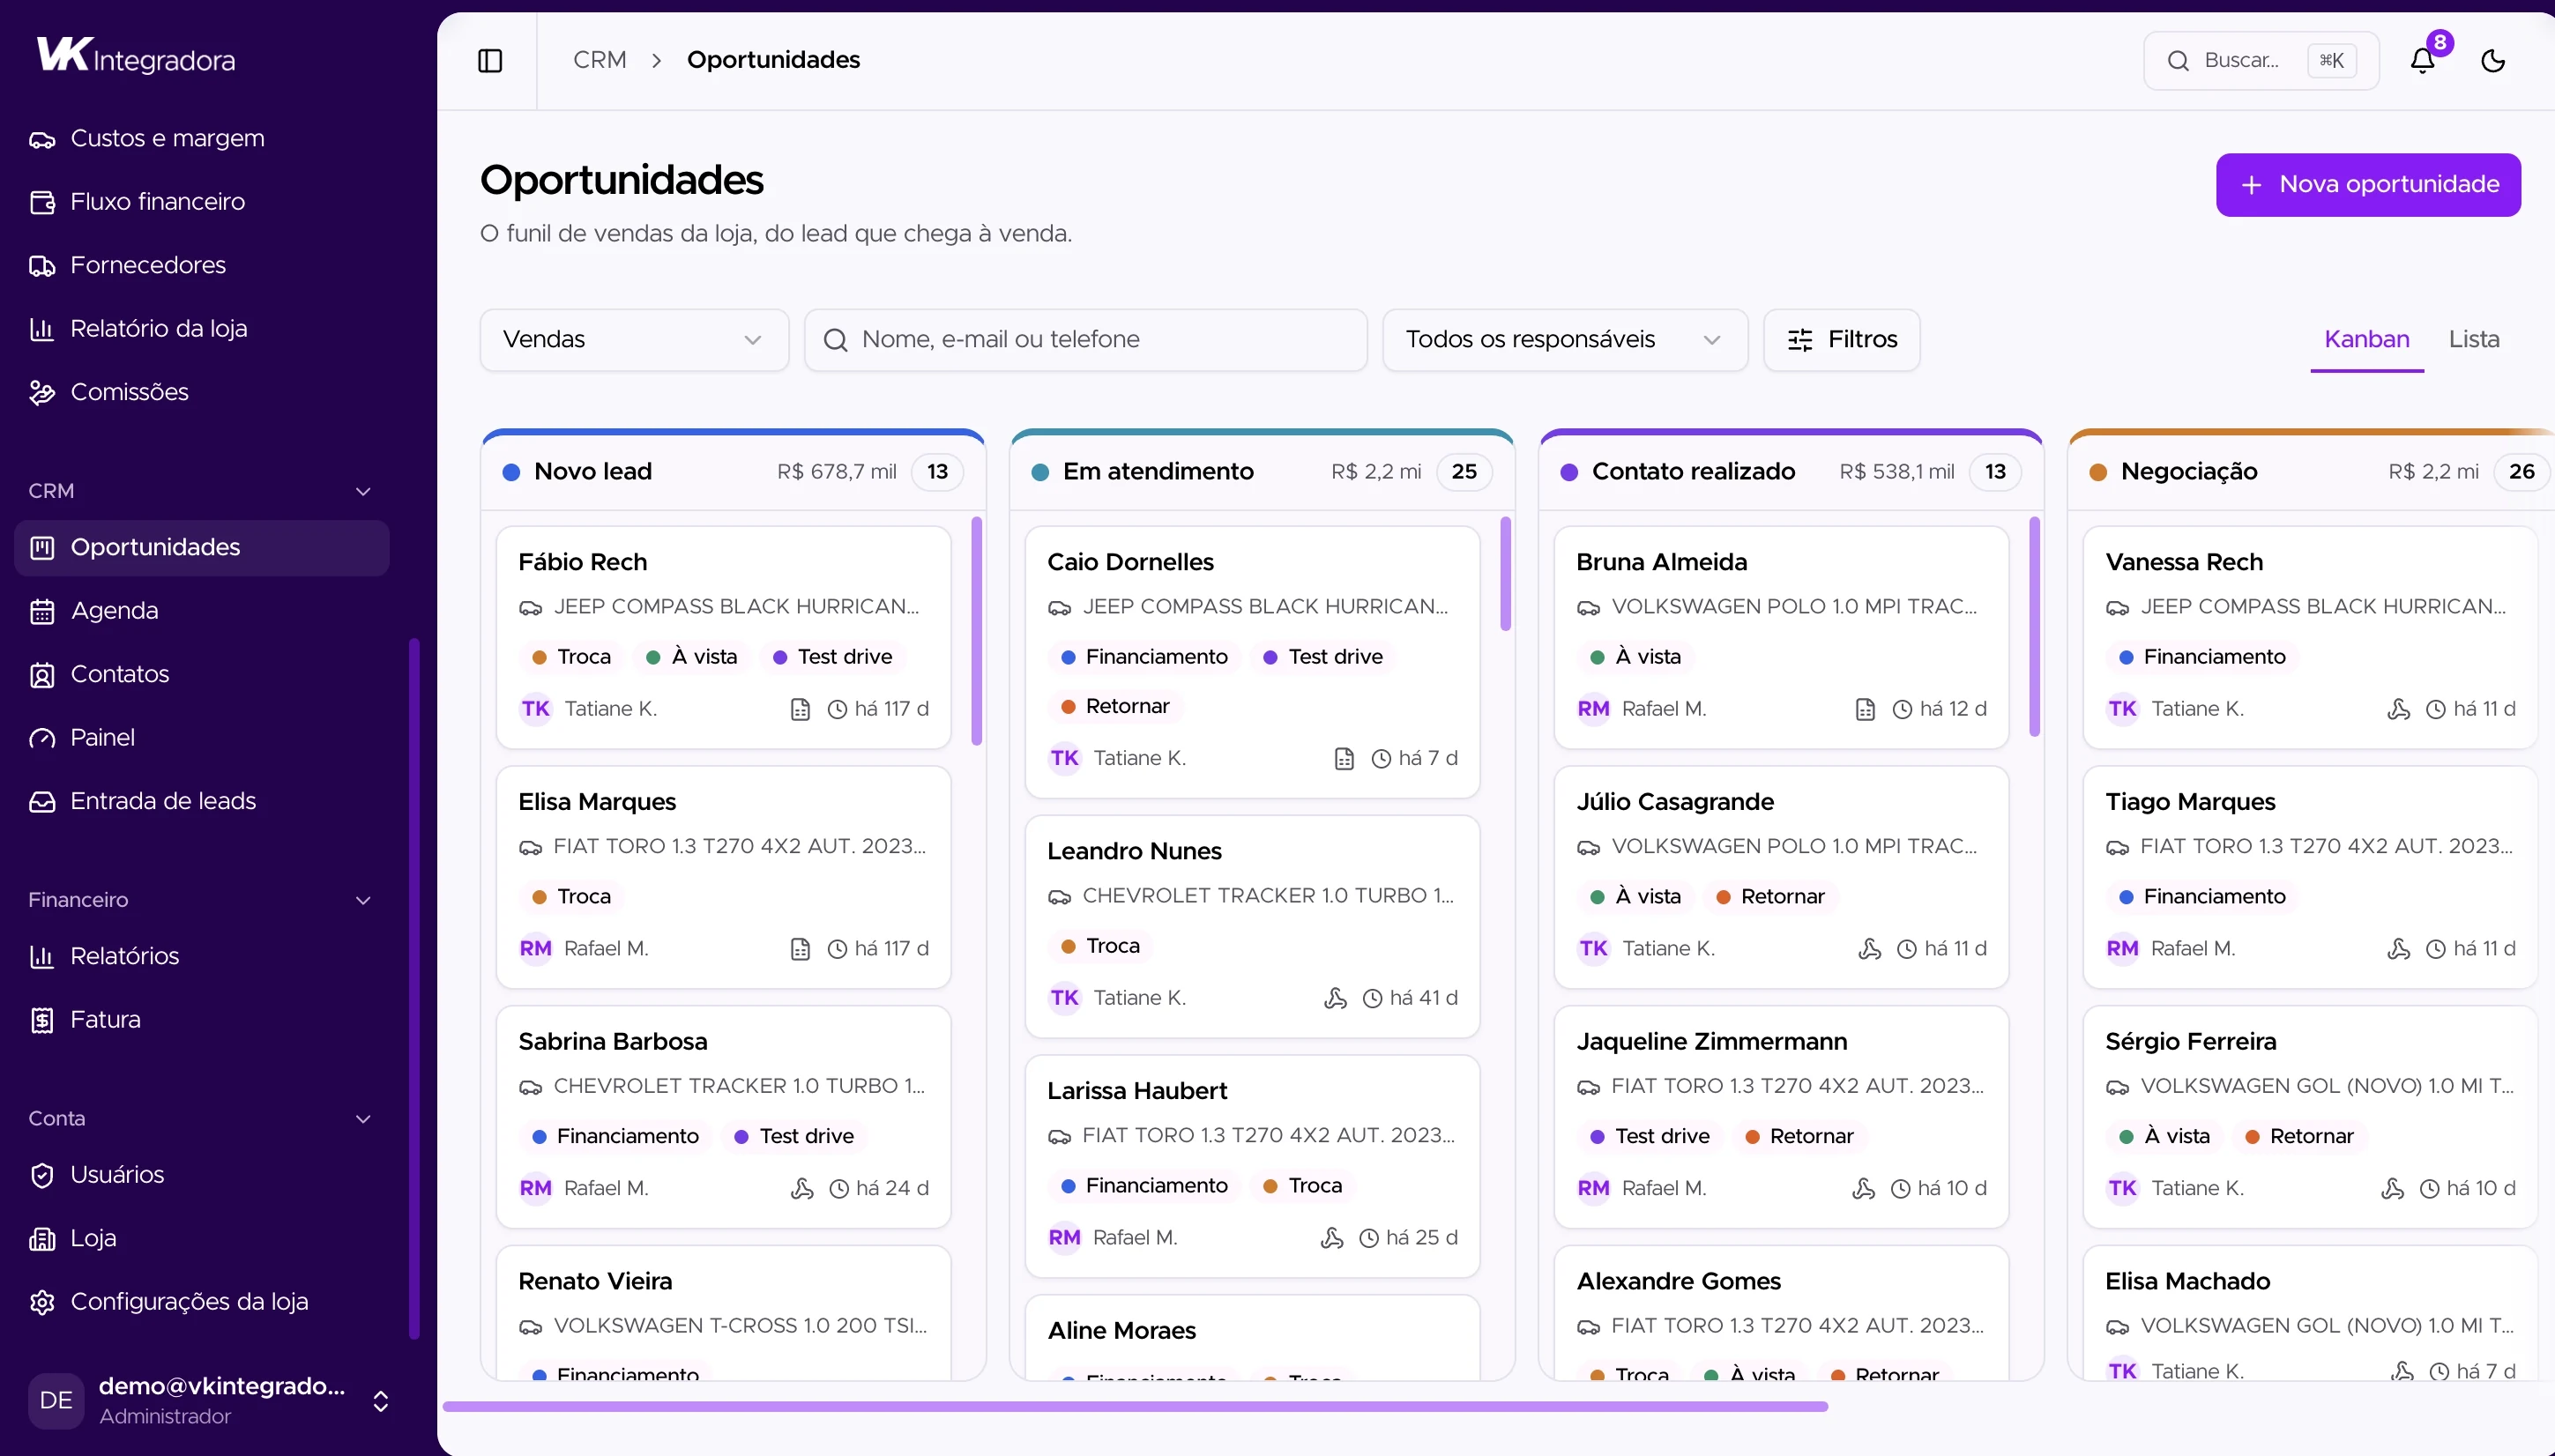The image size is (2555, 1456).
Task: Open Comissões in the sidebar
Action: tap(202, 392)
